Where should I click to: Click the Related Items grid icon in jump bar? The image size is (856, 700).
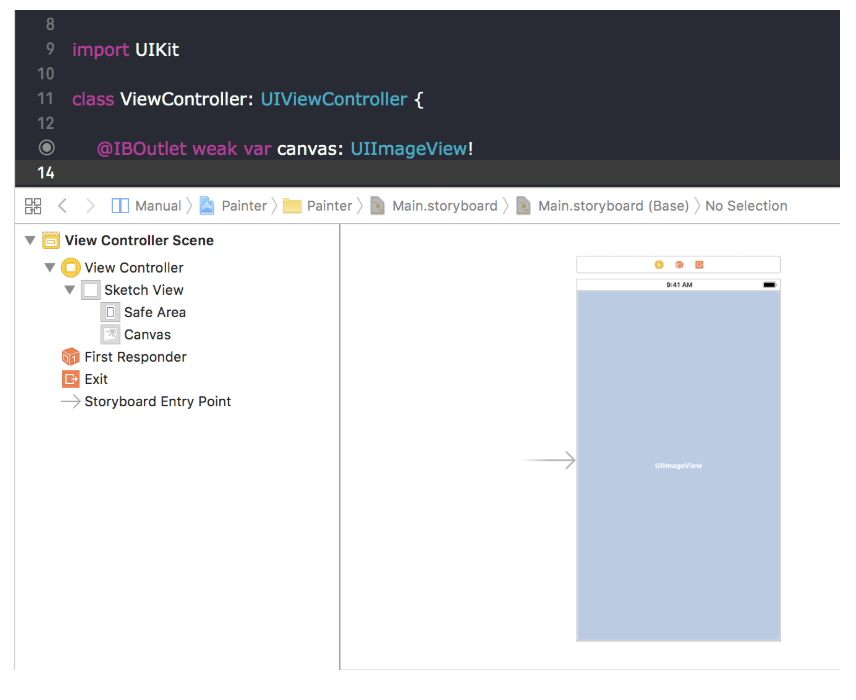[33, 205]
